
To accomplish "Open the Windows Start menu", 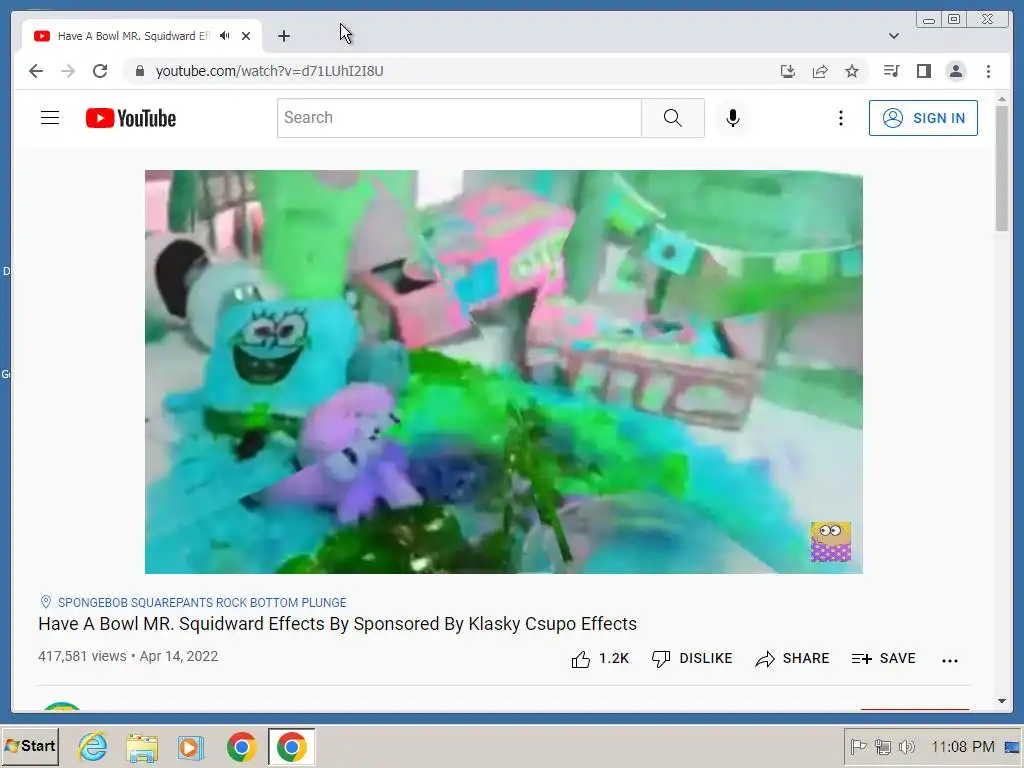I will pos(30,746).
